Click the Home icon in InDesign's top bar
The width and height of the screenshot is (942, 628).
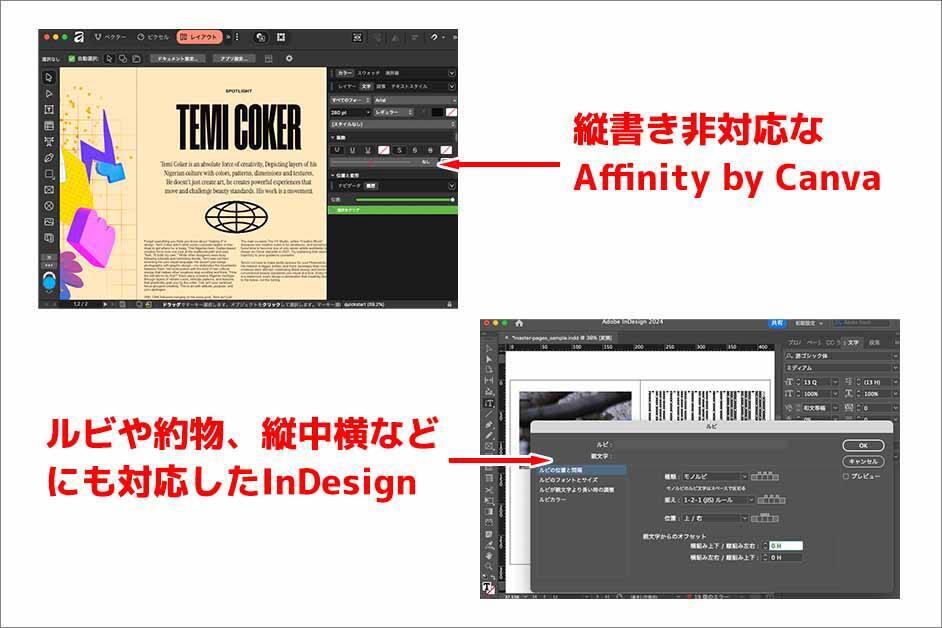517,322
